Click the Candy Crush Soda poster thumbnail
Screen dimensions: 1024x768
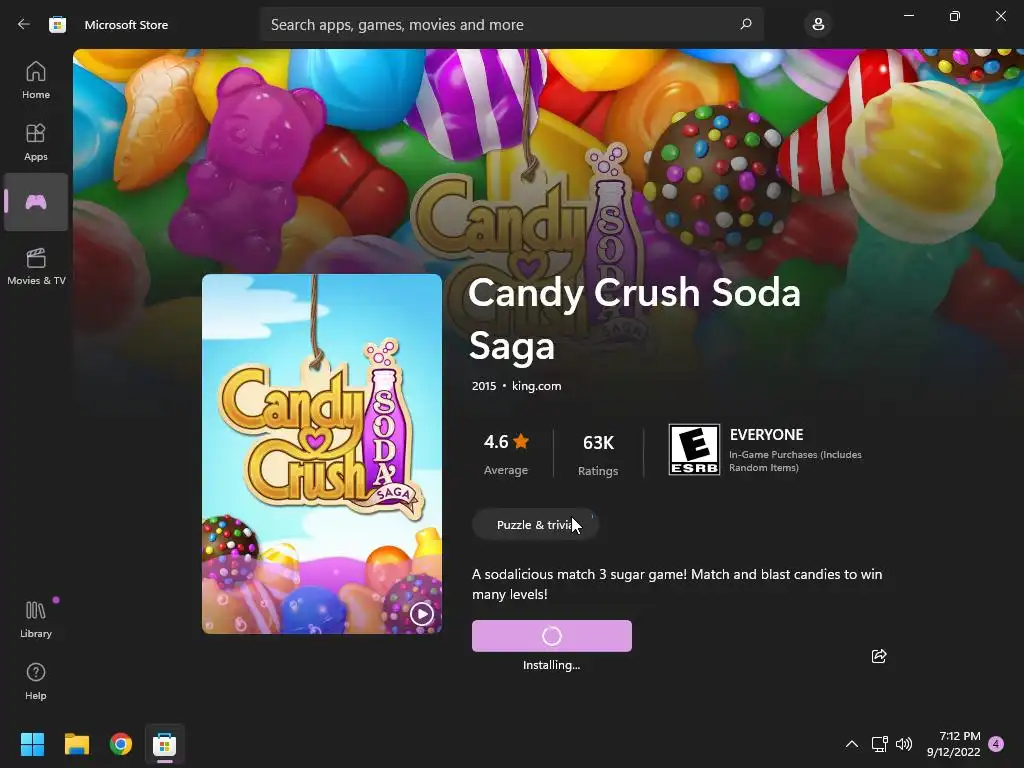(x=322, y=453)
